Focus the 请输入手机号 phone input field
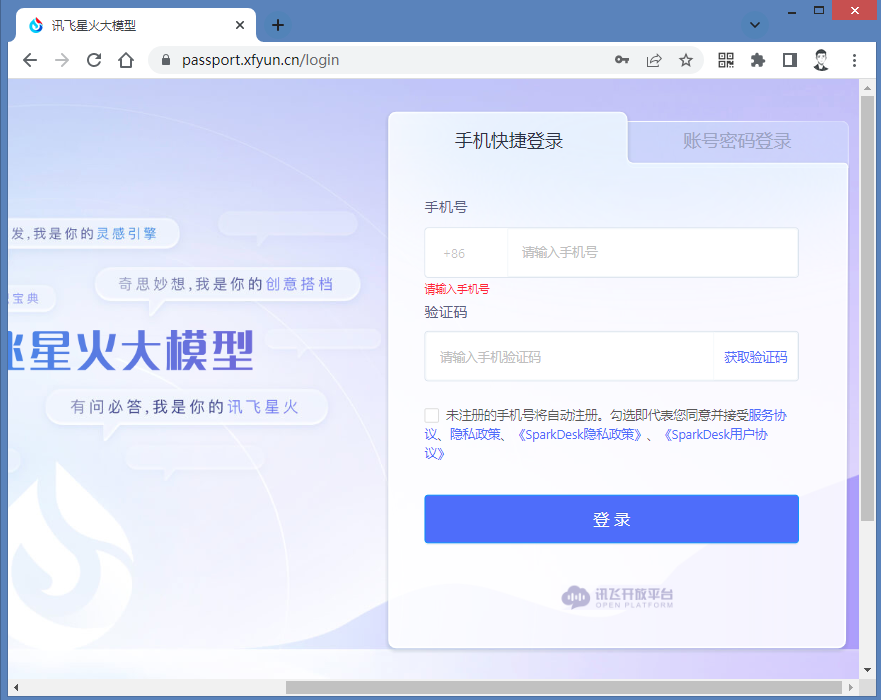881x700 pixels. [x=650, y=253]
